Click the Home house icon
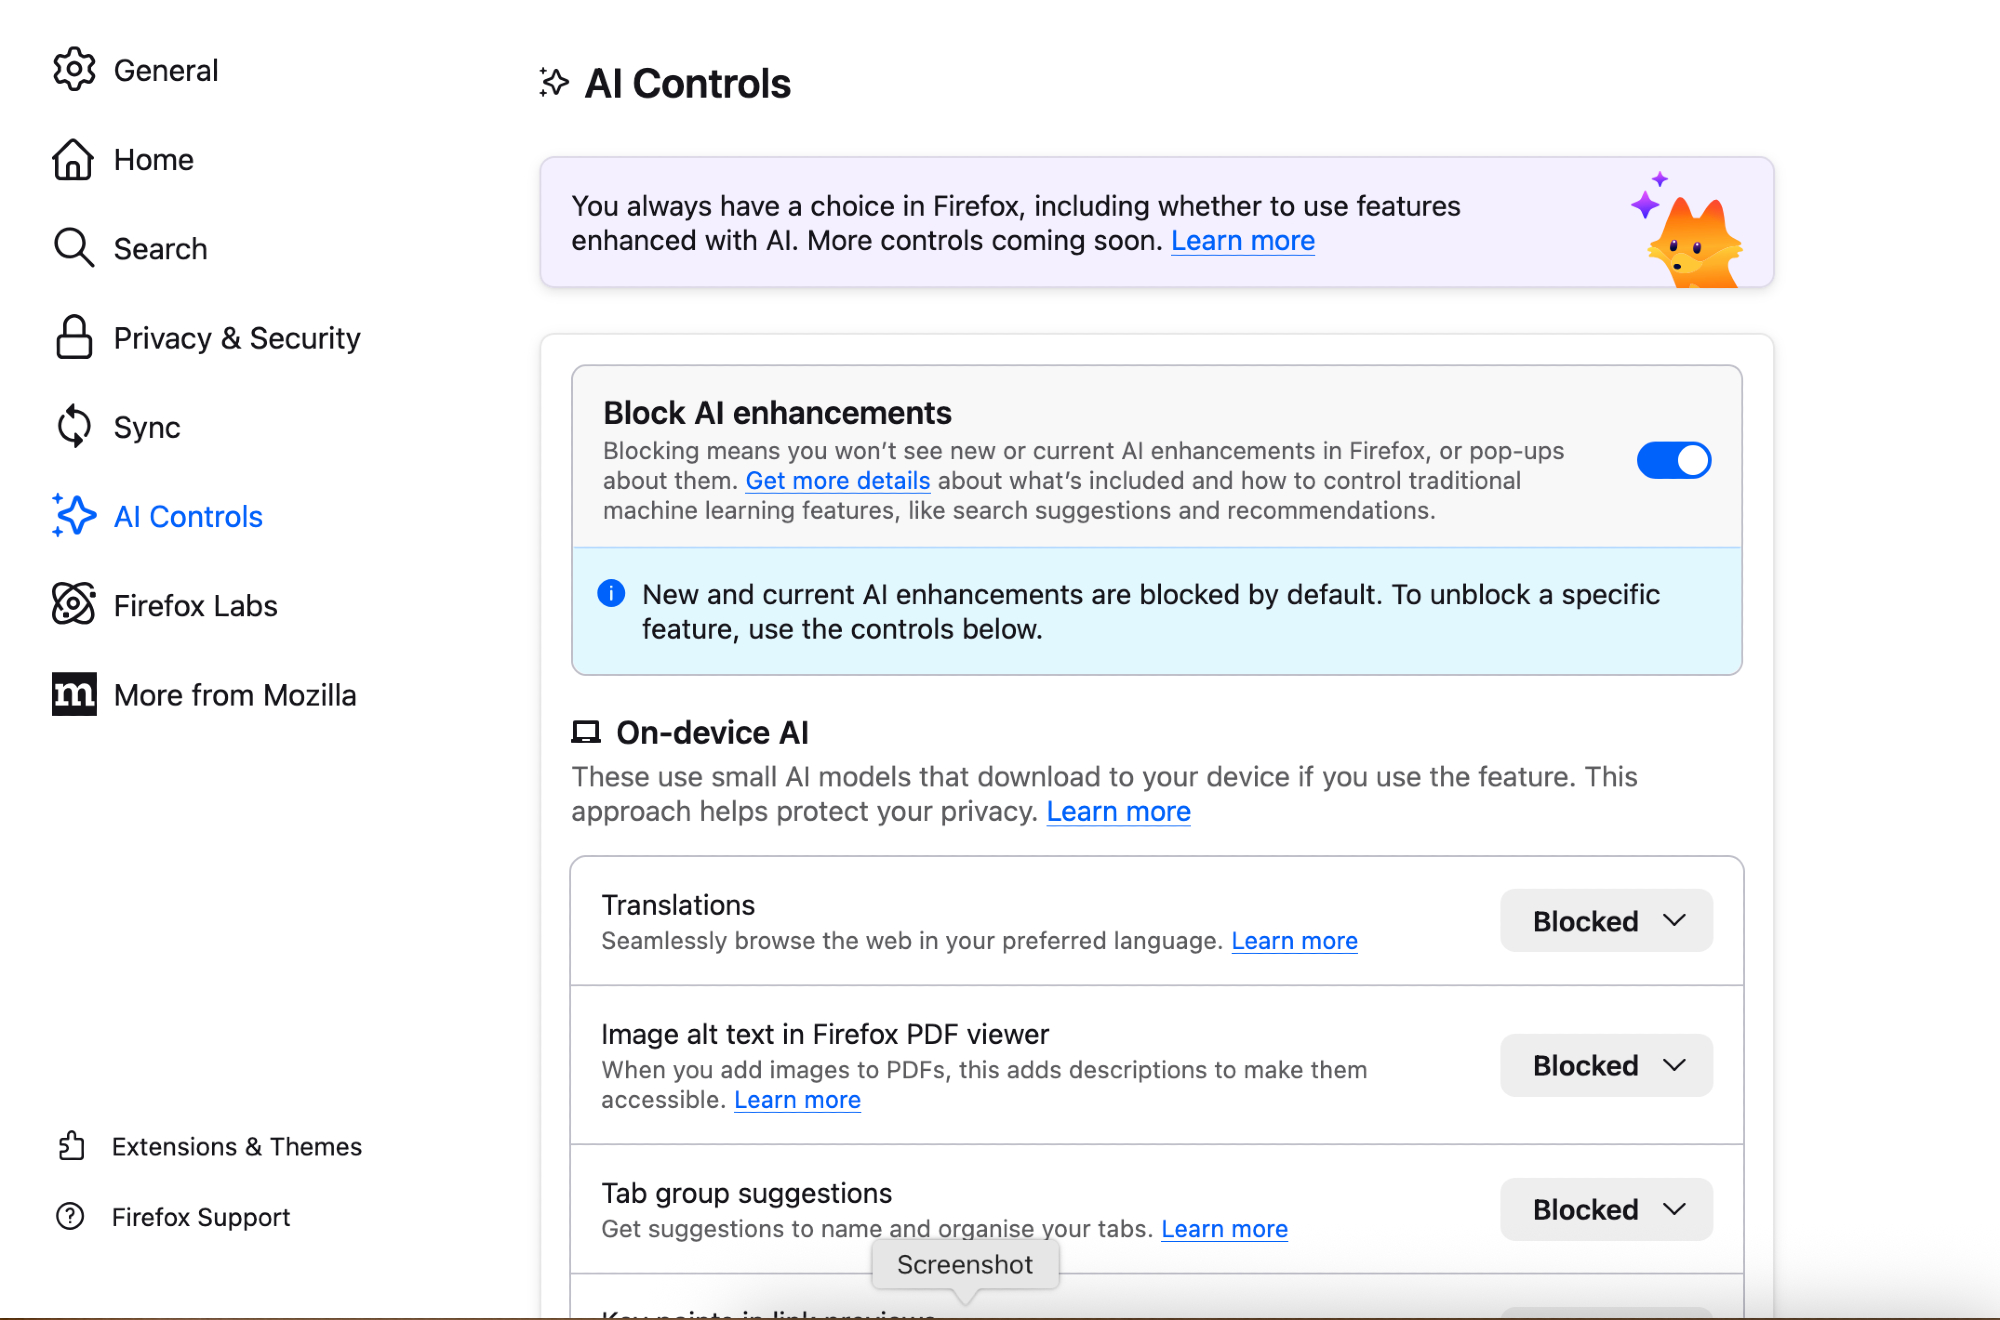Viewport: 2000px width, 1320px height. (x=73, y=159)
